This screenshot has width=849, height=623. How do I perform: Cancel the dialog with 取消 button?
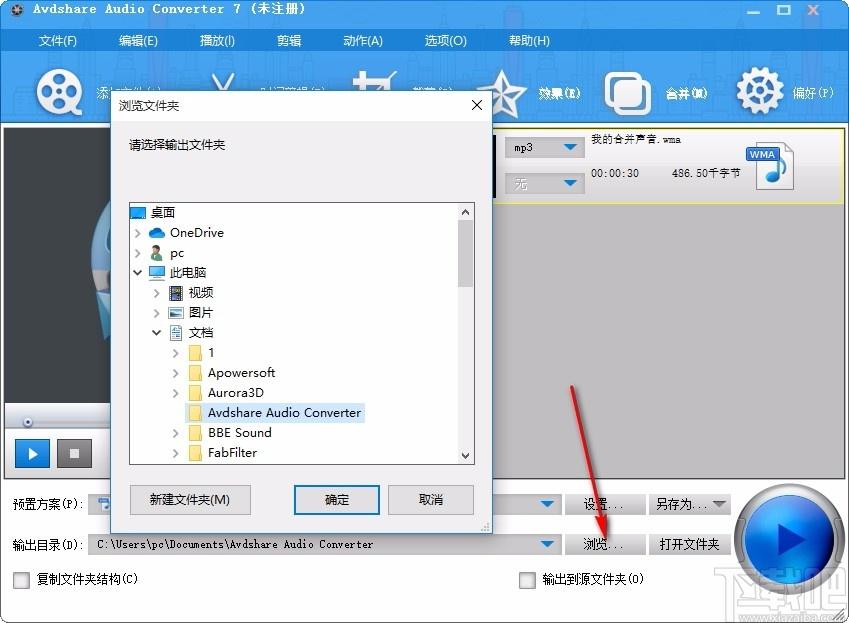(431, 500)
